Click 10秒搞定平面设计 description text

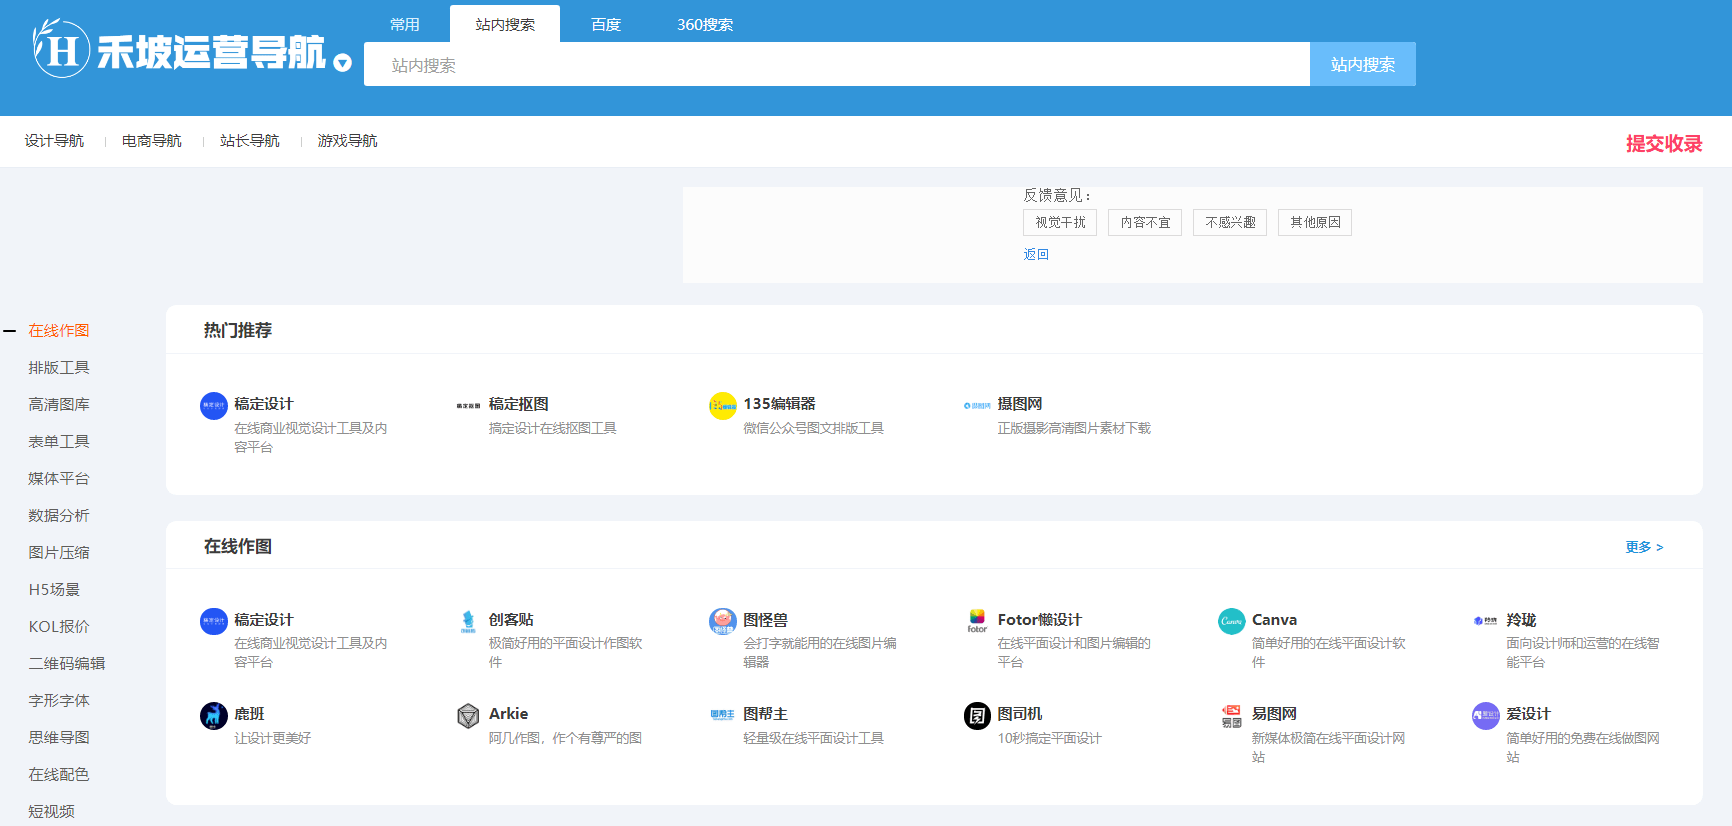pos(1050,738)
